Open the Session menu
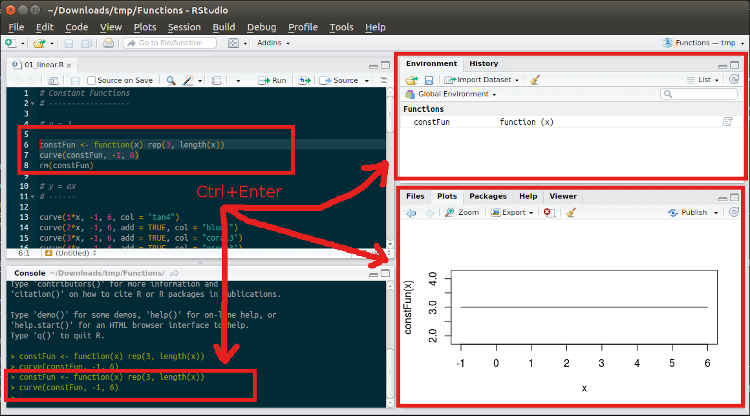Image resolution: width=750 pixels, height=416 pixels. 184,27
